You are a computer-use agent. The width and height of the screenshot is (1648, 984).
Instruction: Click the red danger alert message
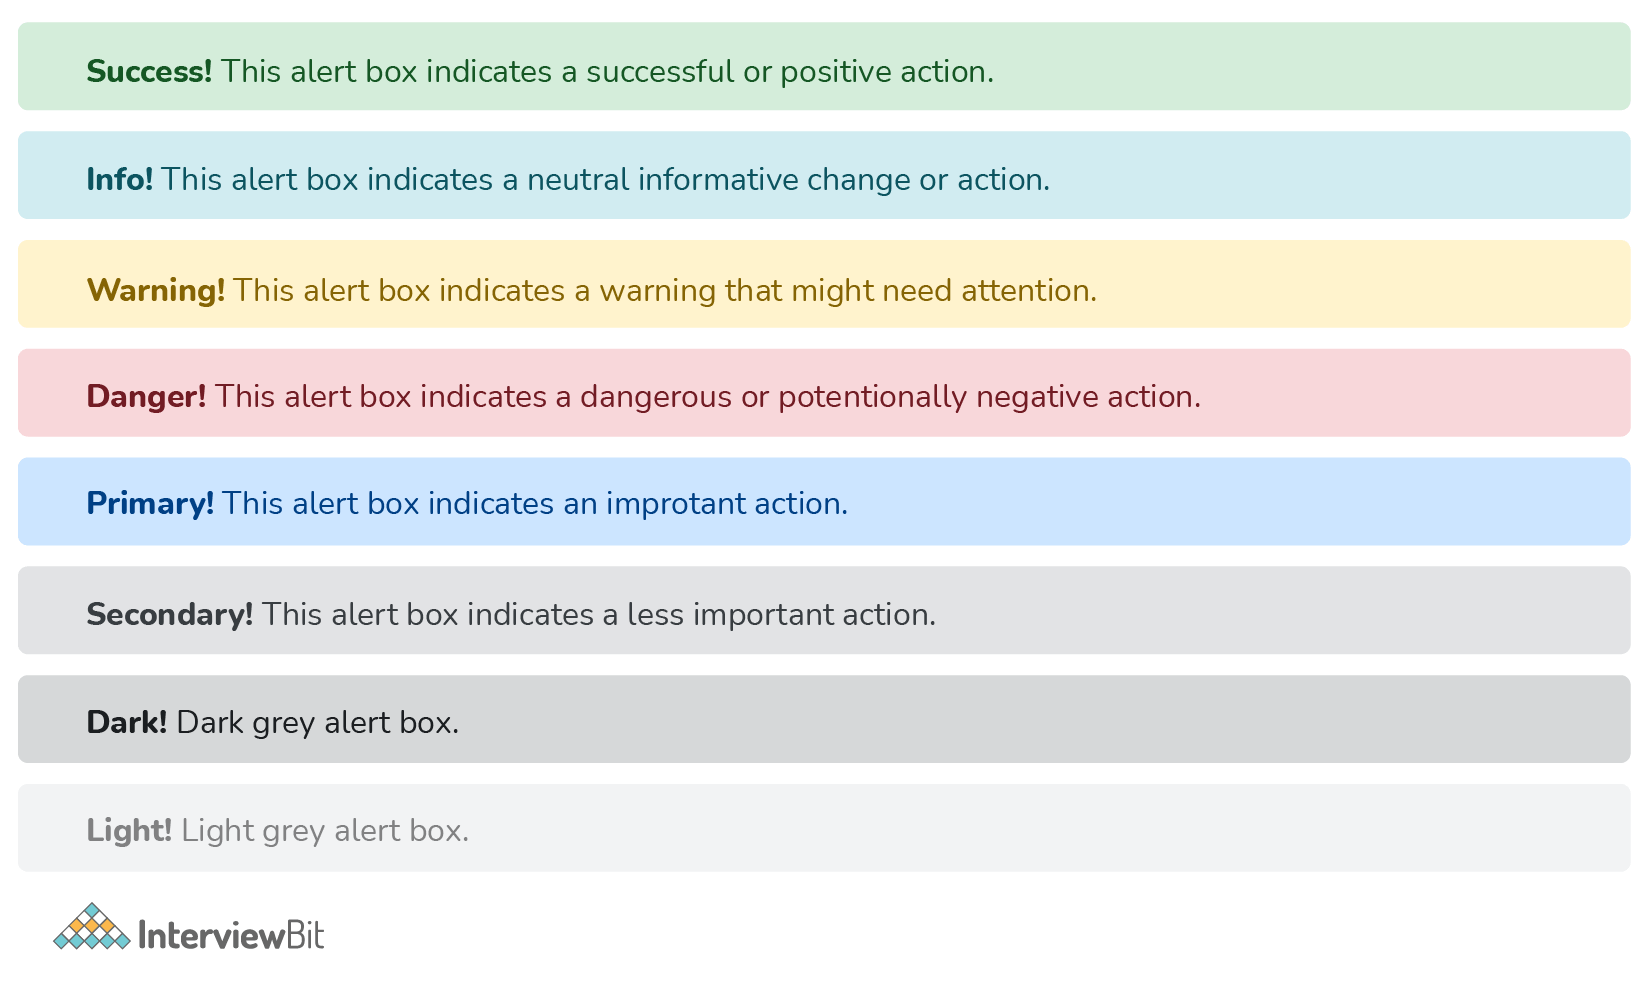point(708,397)
